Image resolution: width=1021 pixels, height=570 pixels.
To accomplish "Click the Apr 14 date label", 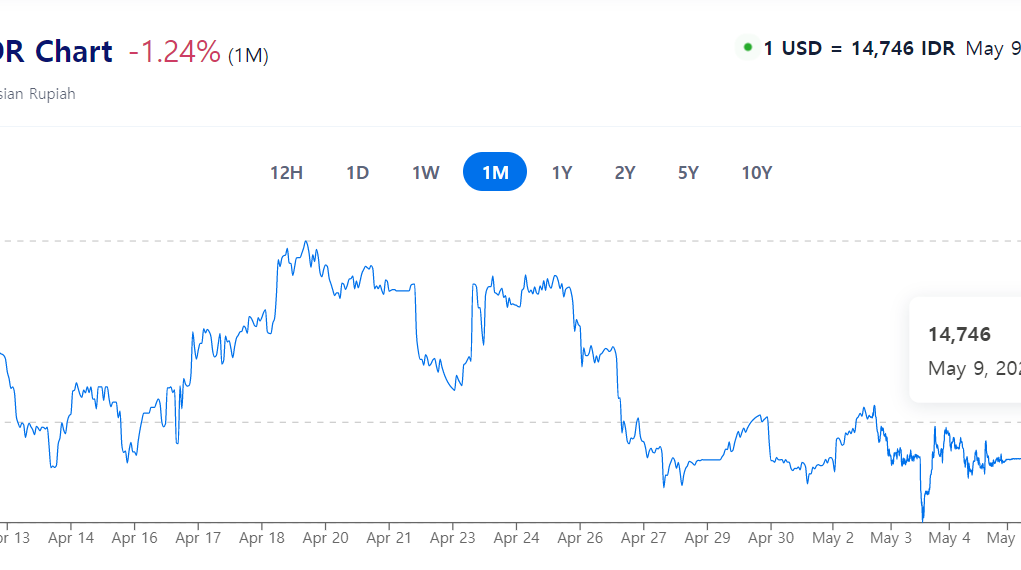I will pyautogui.click(x=71, y=538).
